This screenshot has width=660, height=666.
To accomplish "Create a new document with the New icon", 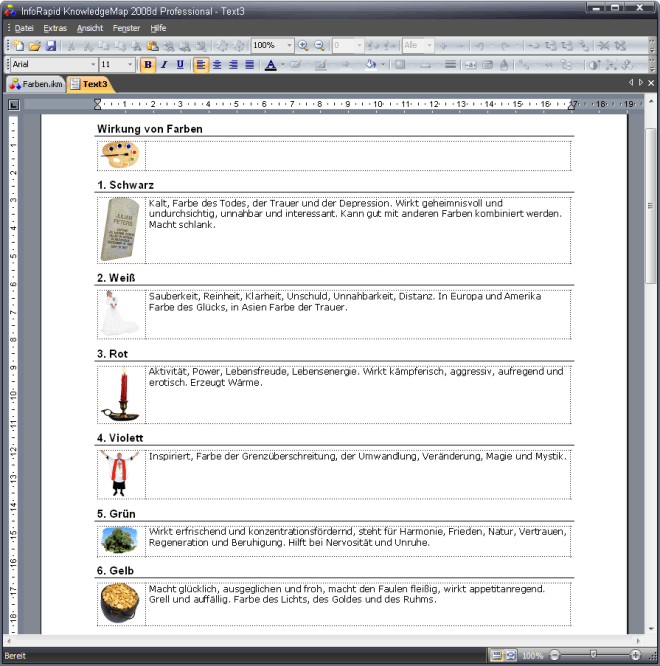I will point(19,46).
